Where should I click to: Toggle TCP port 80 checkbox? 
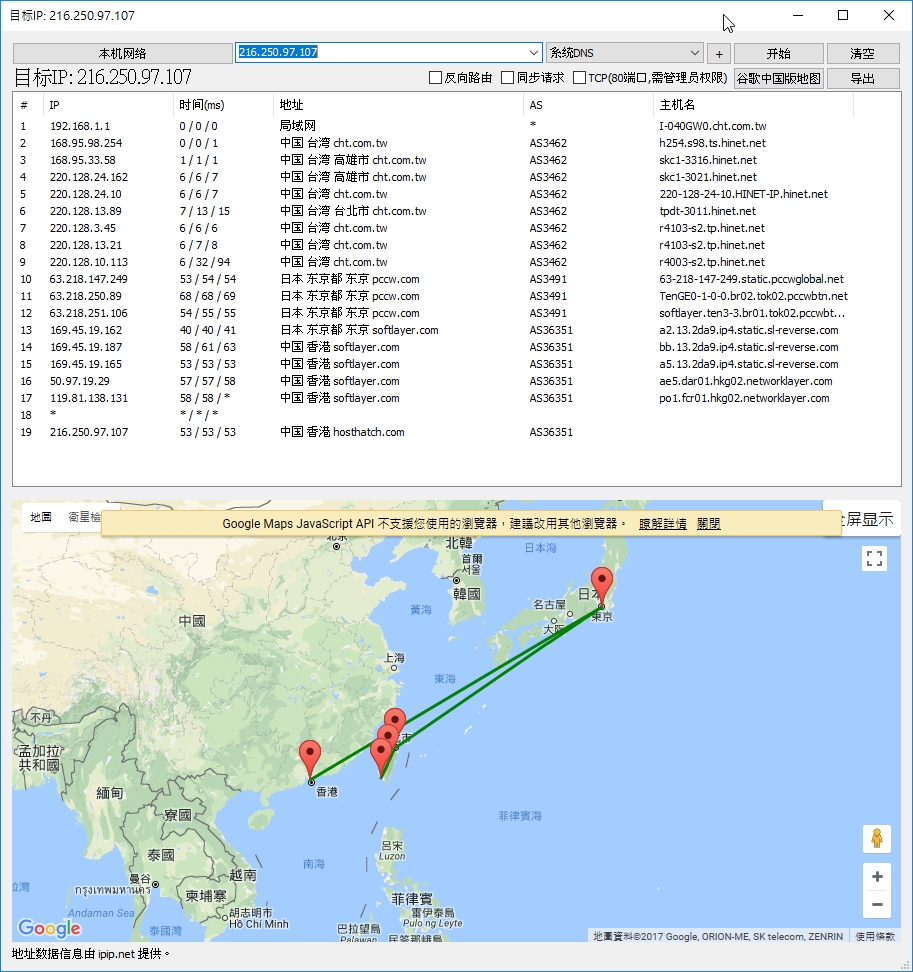pos(580,77)
